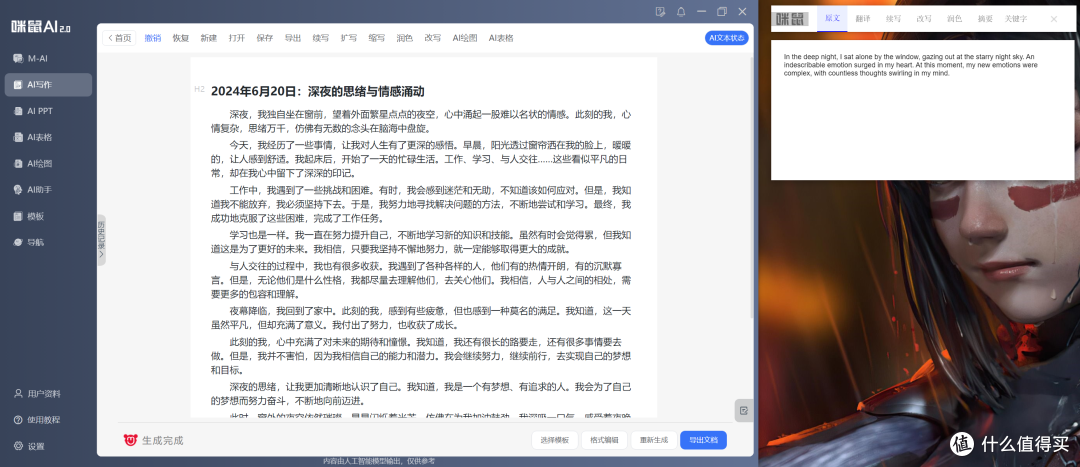Click the 咪鼠 logo in the floating panel
The height and width of the screenshot is (467, 1080).
[789, 19]
